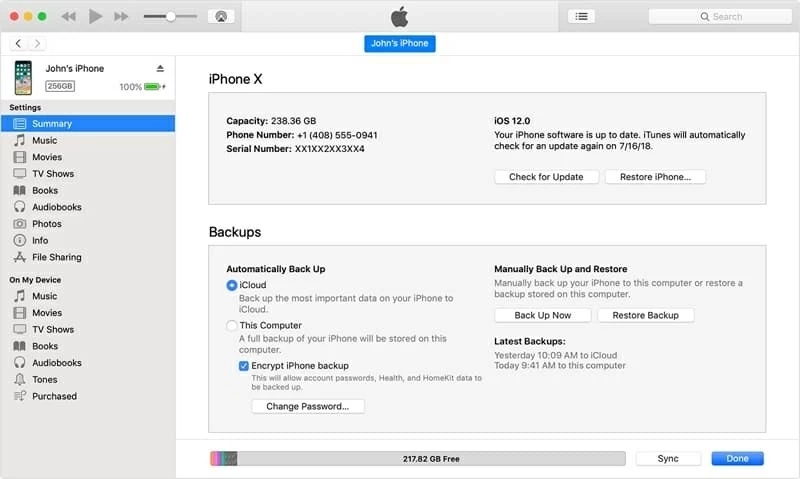
Task: Open the AirPlay output icon
Action: 221,16
